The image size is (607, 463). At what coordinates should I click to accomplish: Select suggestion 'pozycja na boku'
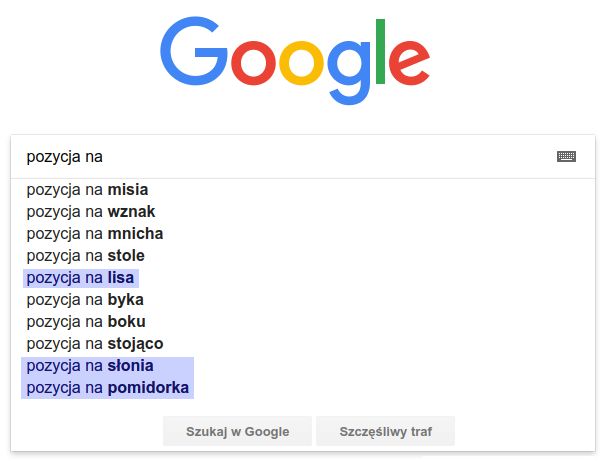click(86, 322)
